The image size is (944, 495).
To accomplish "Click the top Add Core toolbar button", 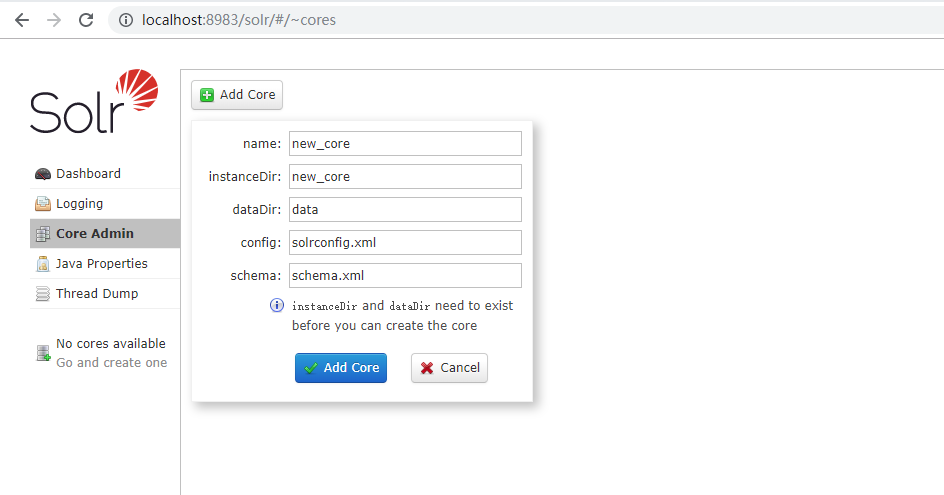I will (x=237, y=95).
